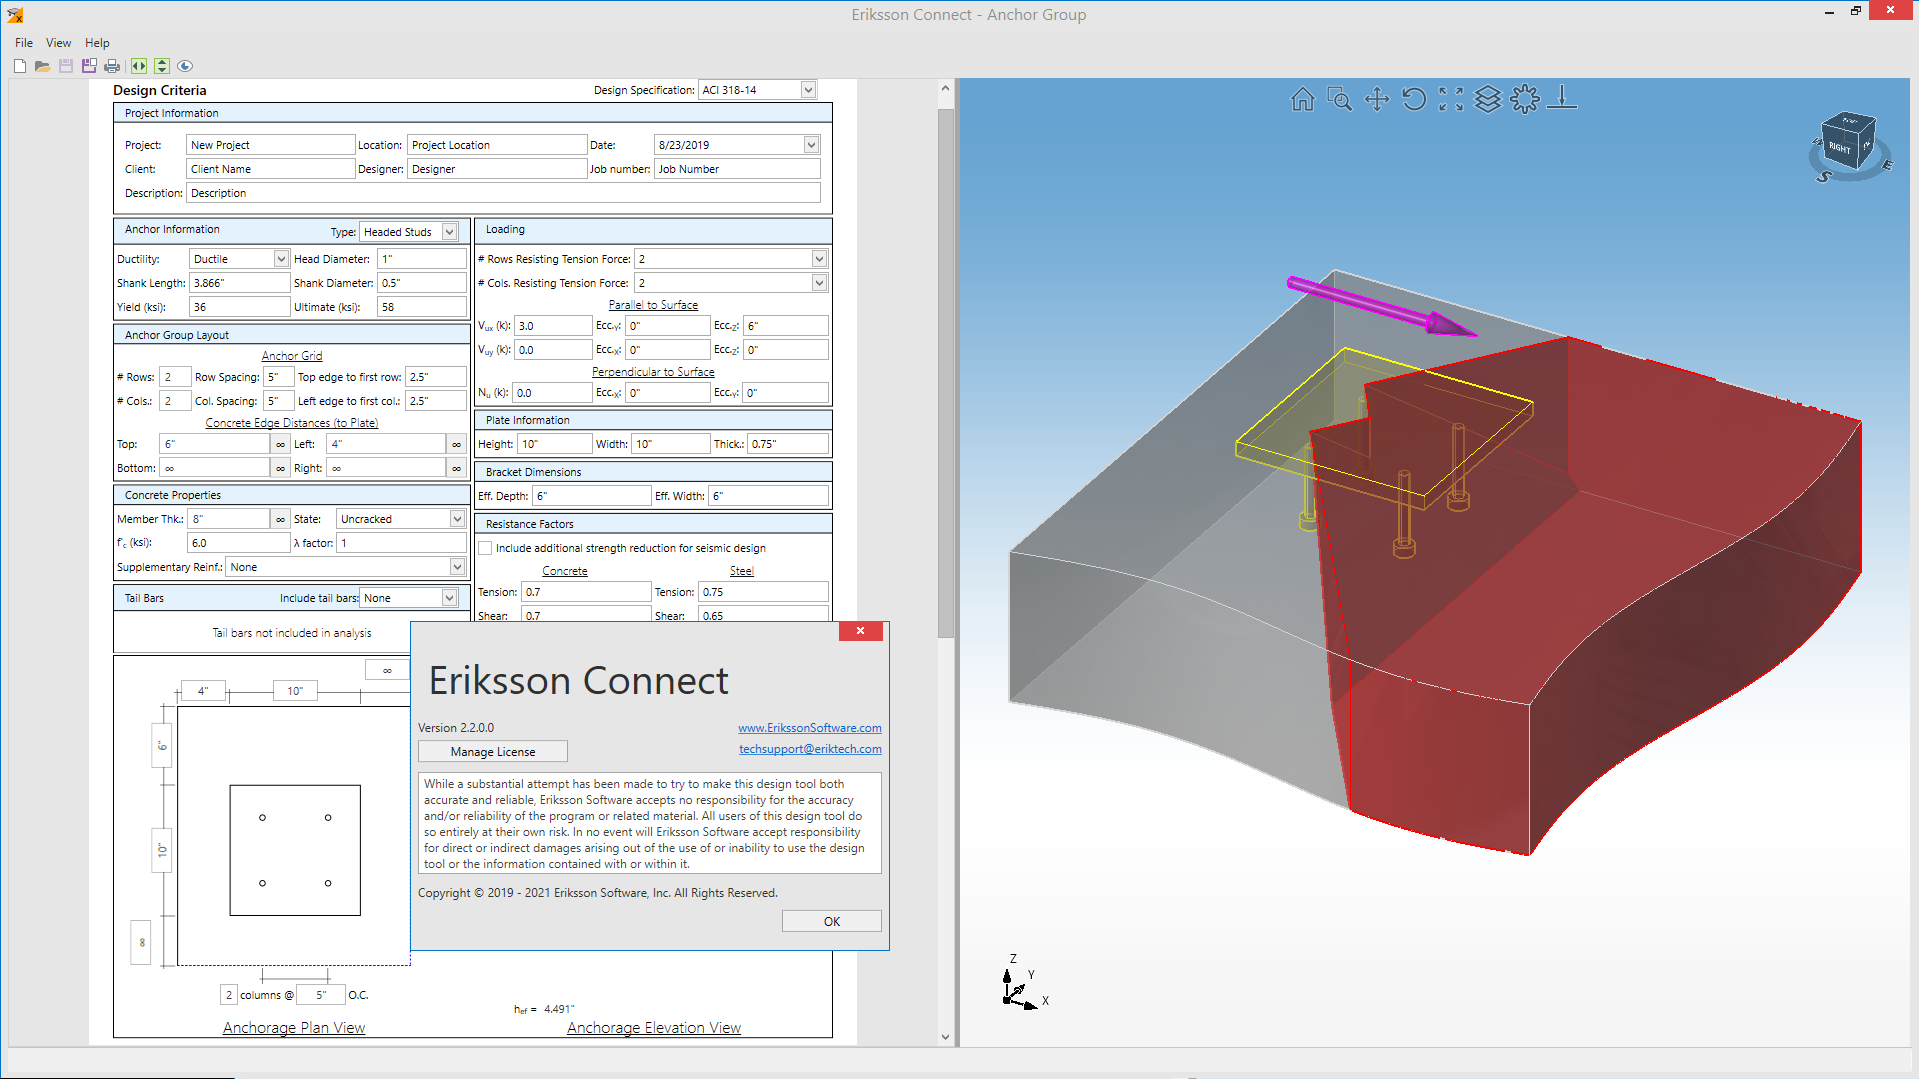Click the Project name field

[270, 145]
